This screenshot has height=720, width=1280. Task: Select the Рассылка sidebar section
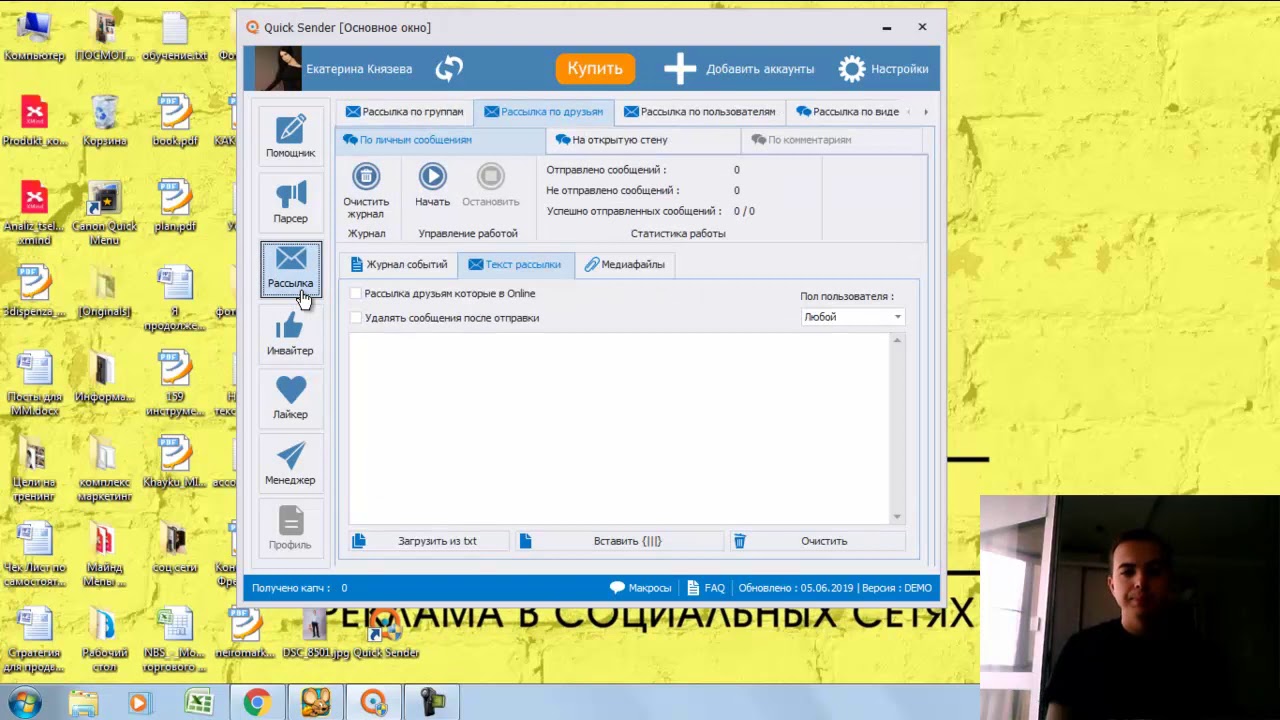290,268
